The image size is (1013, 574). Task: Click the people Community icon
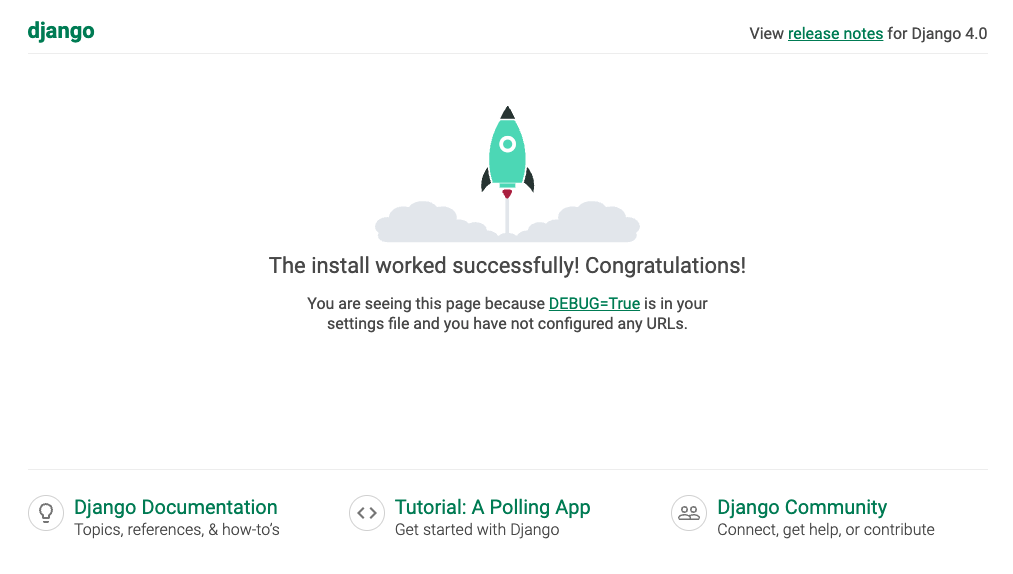coord(689,513)
